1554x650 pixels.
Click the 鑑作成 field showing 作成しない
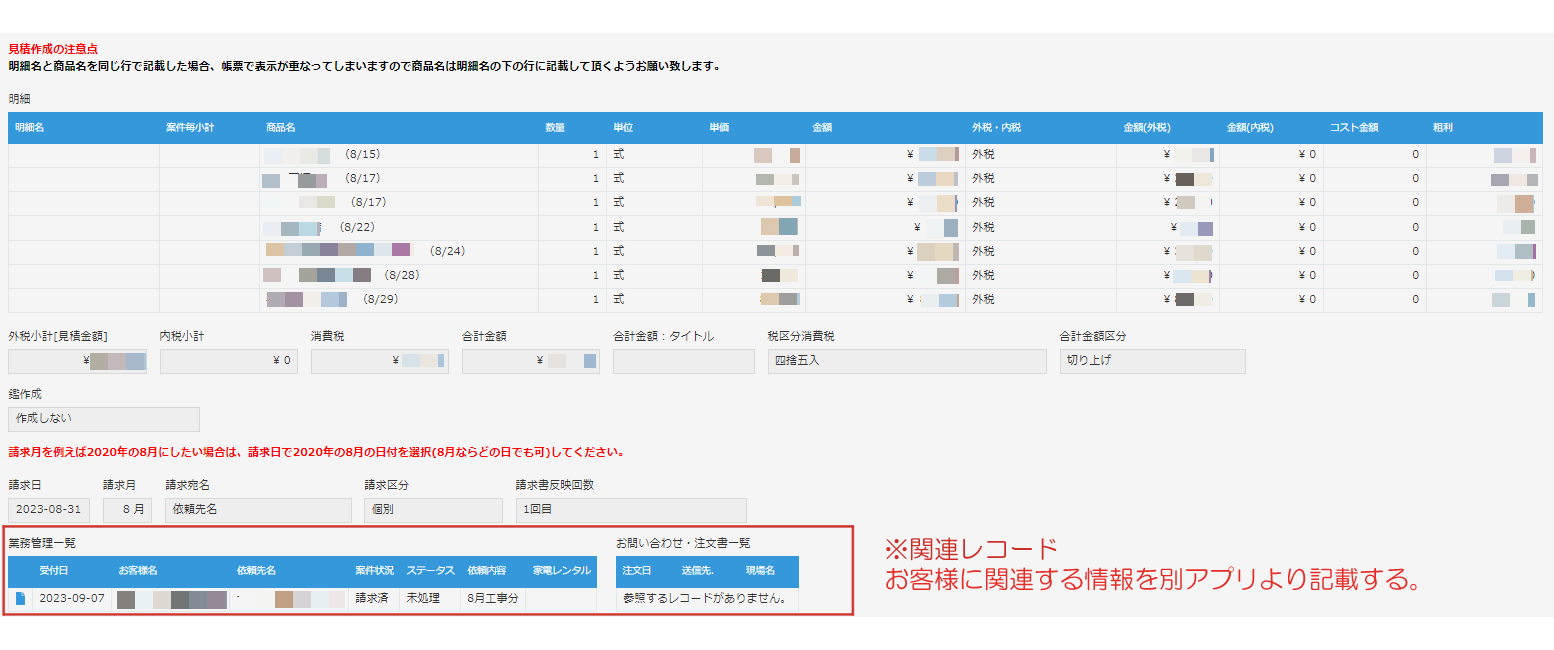tap(104, 419)
